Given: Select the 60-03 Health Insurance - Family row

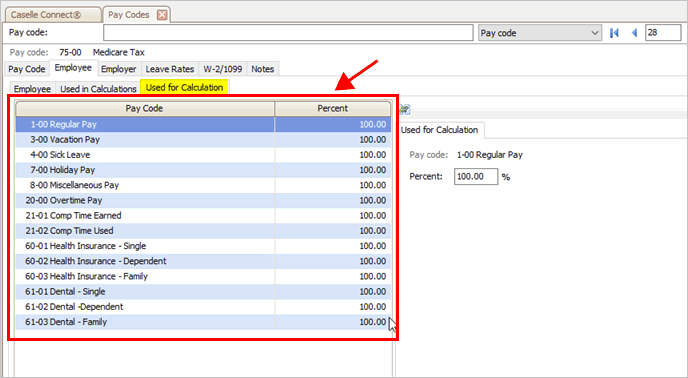Looking at the screenshot, I should [x=203, y=276].
